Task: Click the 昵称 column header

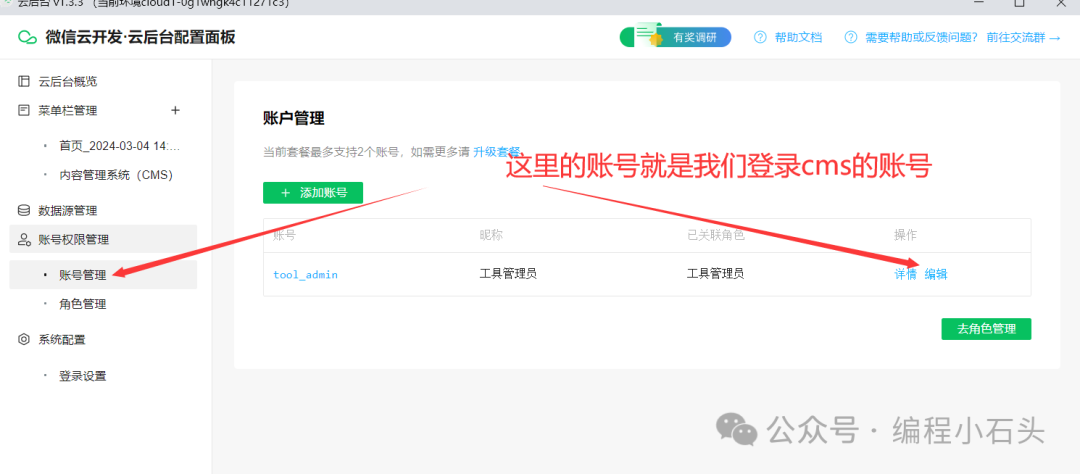Action: (x=491, y=235)
